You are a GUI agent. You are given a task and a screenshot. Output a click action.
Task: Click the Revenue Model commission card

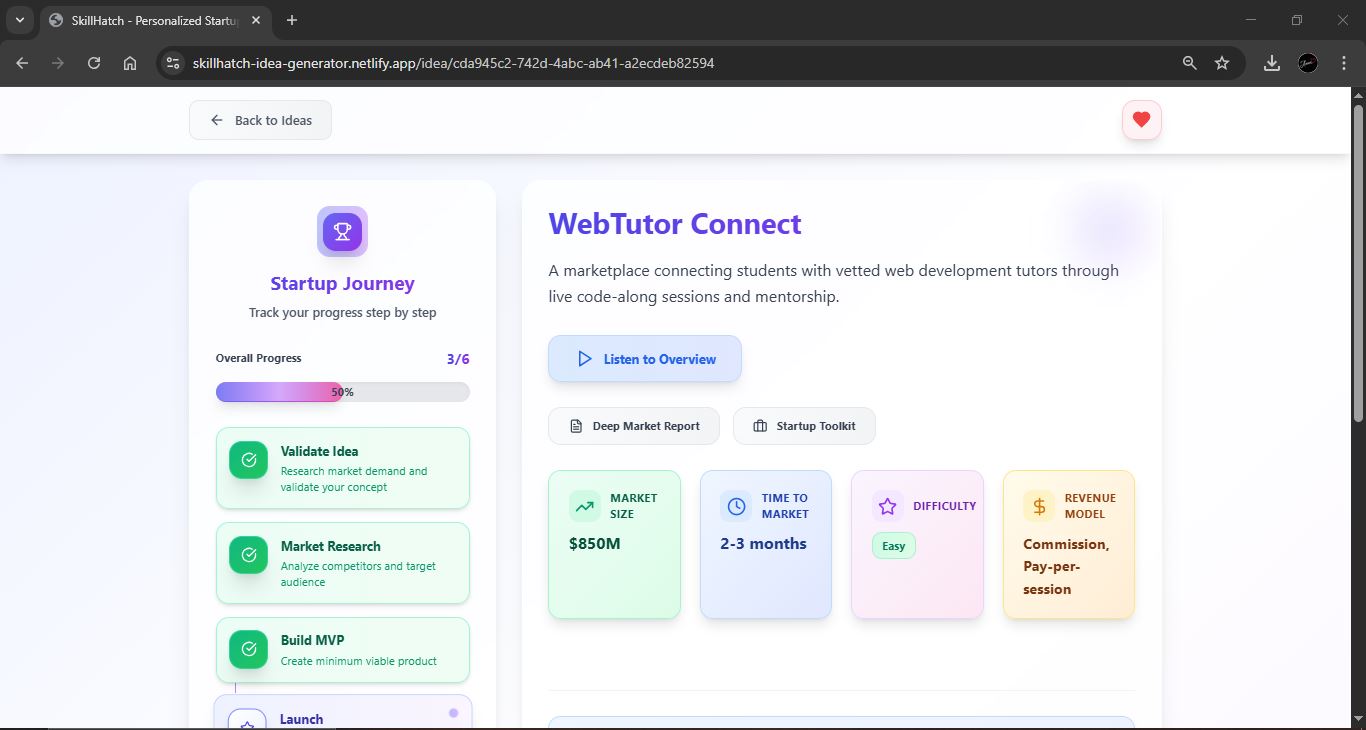coord(1069,544)
